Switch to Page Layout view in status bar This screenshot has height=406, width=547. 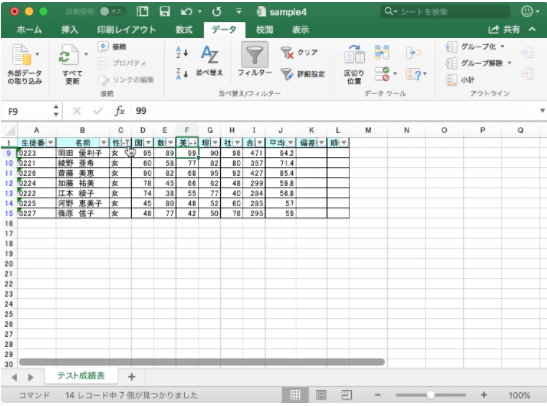pos(321,395)
